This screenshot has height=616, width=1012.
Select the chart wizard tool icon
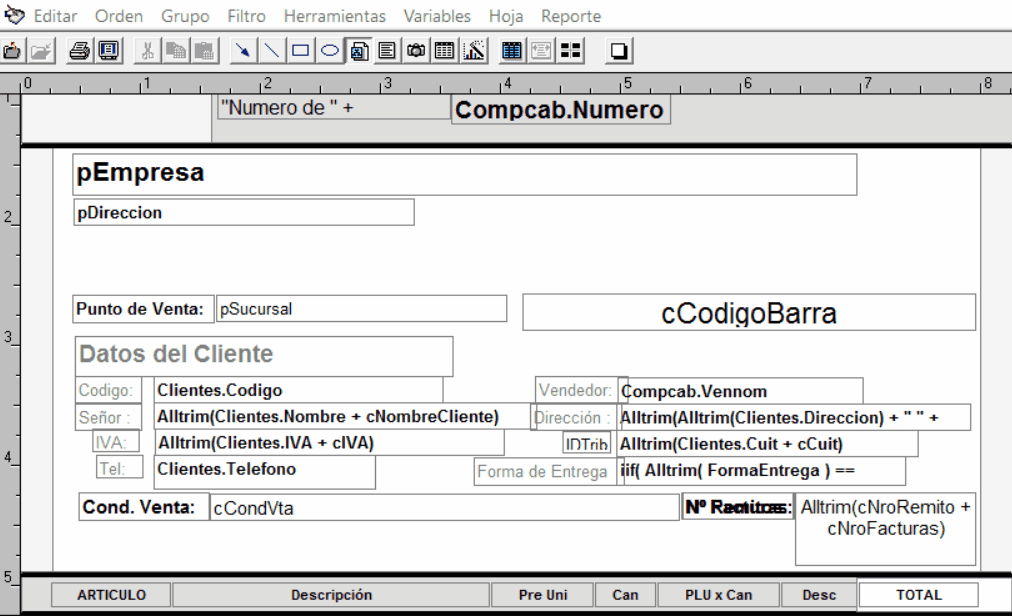(474, 50)
